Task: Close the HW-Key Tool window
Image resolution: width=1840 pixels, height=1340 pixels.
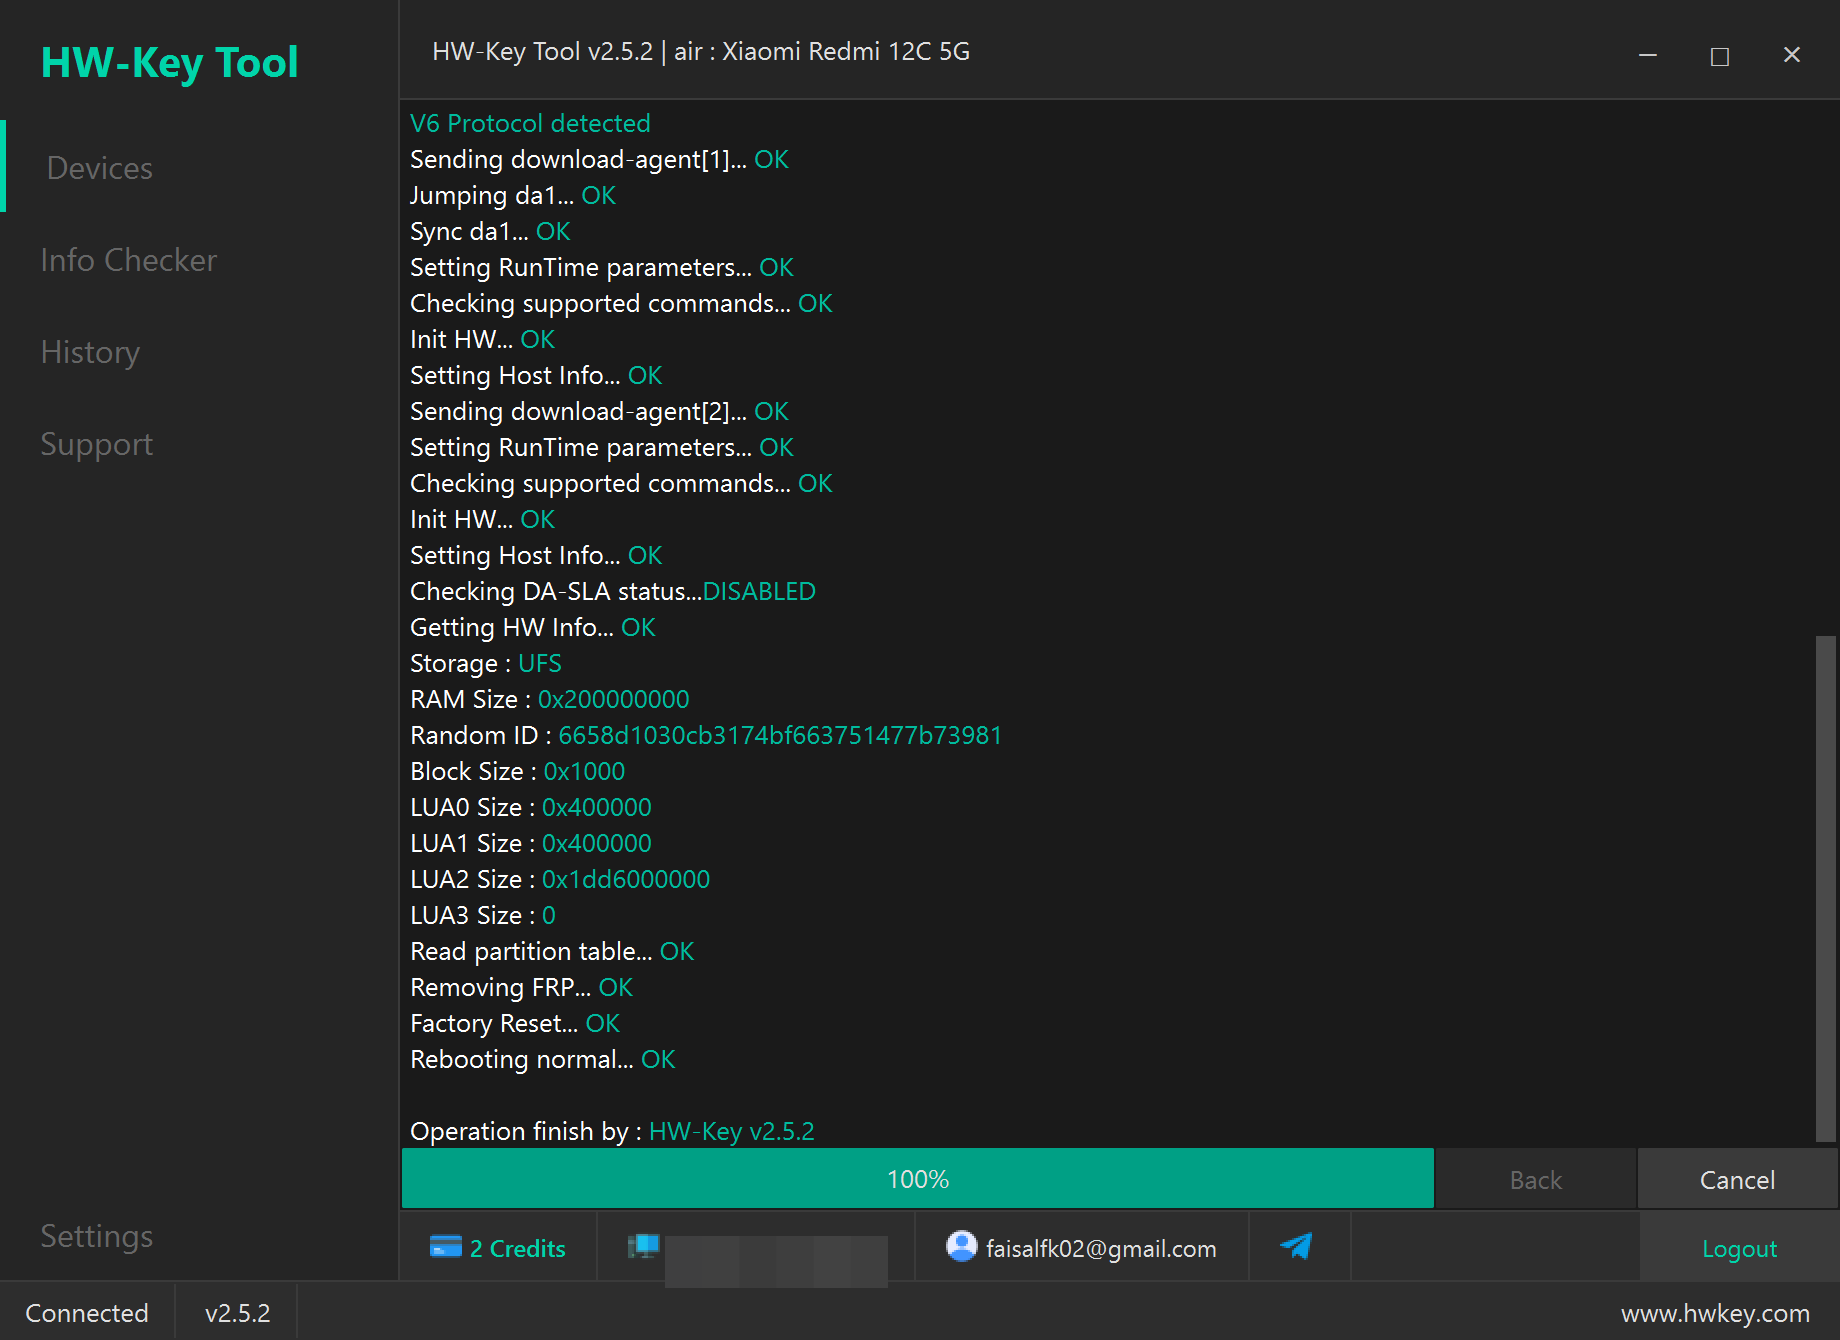Action: tap(1792, 56)
